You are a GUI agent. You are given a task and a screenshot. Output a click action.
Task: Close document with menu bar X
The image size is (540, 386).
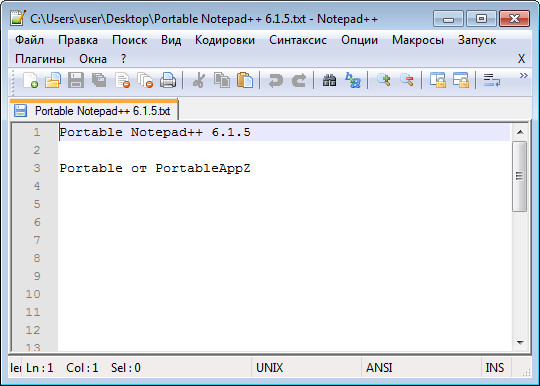521,59
